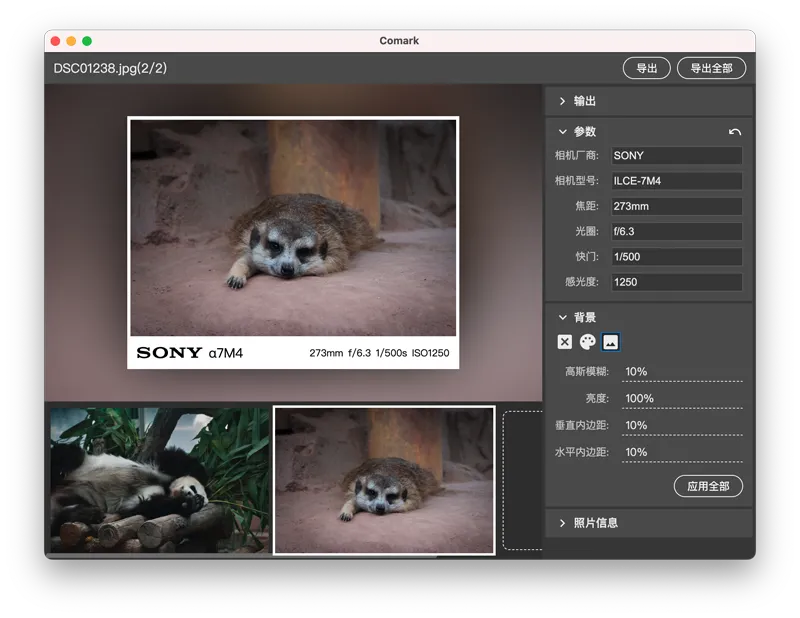Screen dimensions: 800x618
Task: Edit the 相机厂商 field showing SONY
Action: click(x=677, y=156)
